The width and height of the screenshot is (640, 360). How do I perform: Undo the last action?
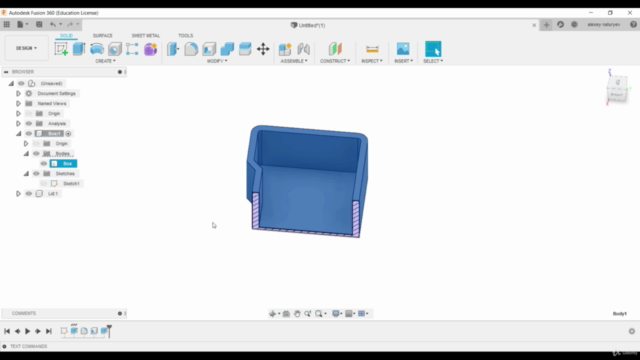(53, 24)
